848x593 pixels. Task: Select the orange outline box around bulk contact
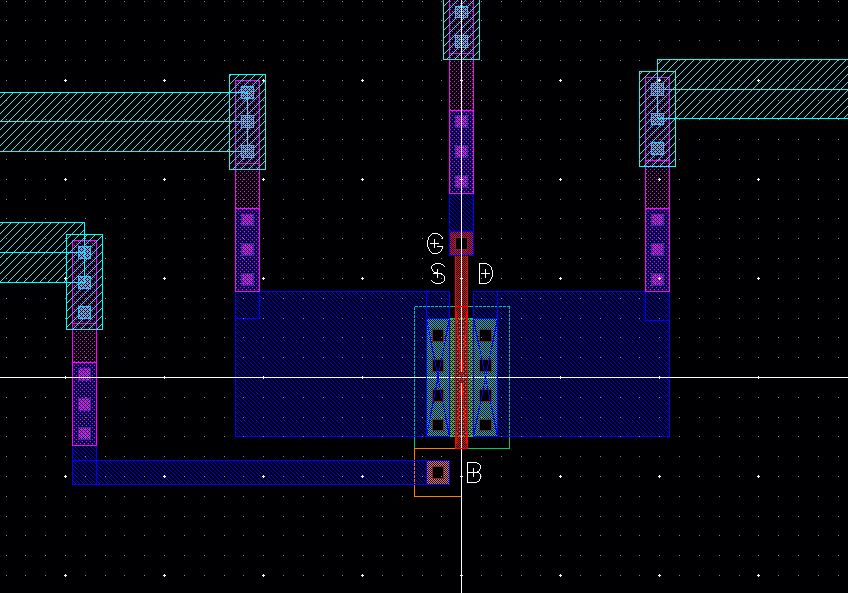coord(438,472)
